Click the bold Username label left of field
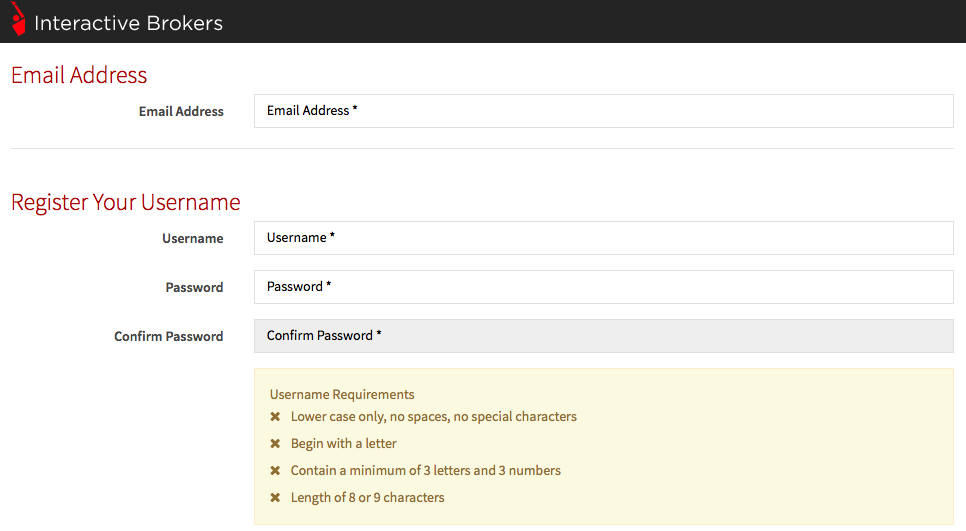This screenshot has height=531, width=966. click(192, 239)
